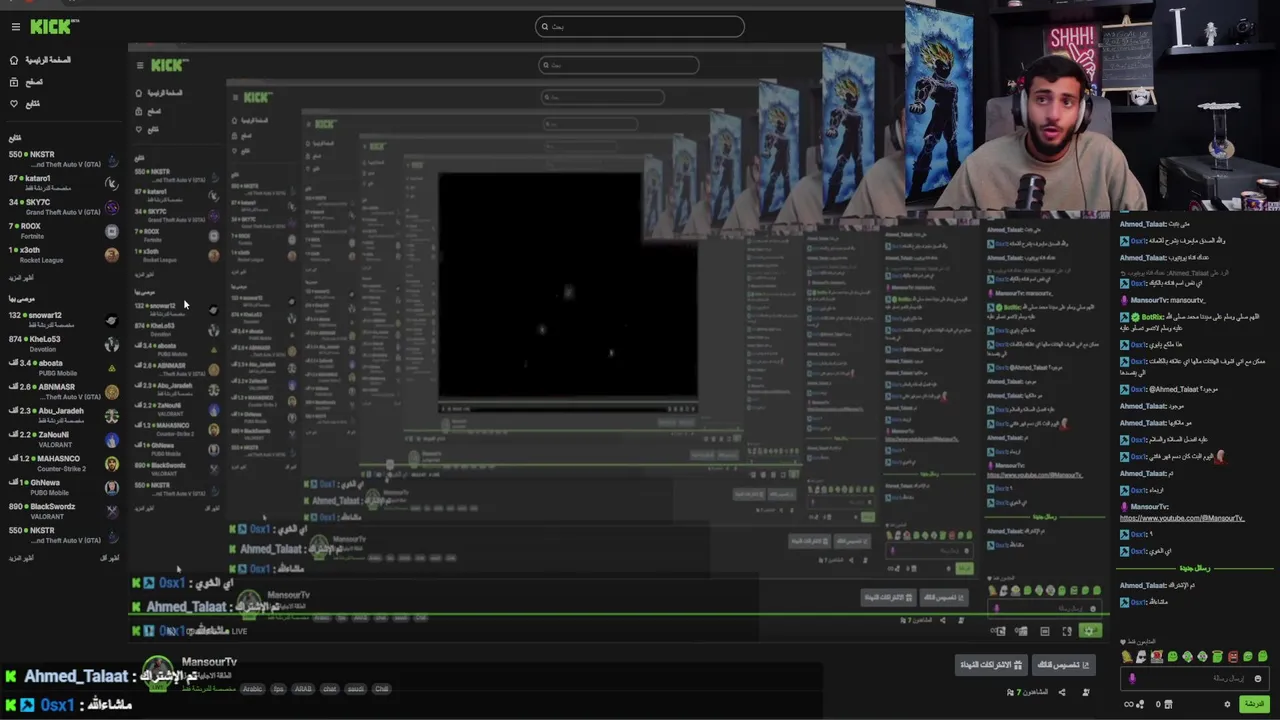Image resolution: width=1280 pixels, height=720 pixels.
Task: Click the Kick logo in the nested stream copy
Action: pyautogui.click(x=169, y=65)
